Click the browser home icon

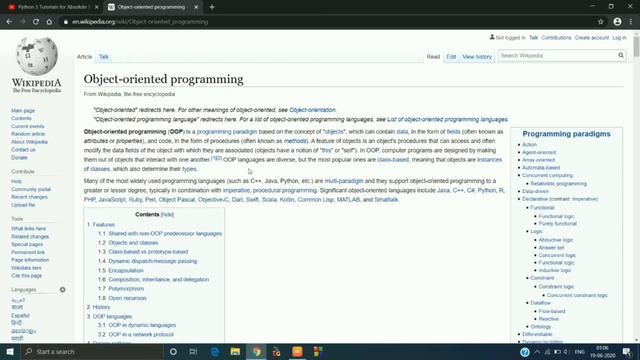(x=49, y=22)
